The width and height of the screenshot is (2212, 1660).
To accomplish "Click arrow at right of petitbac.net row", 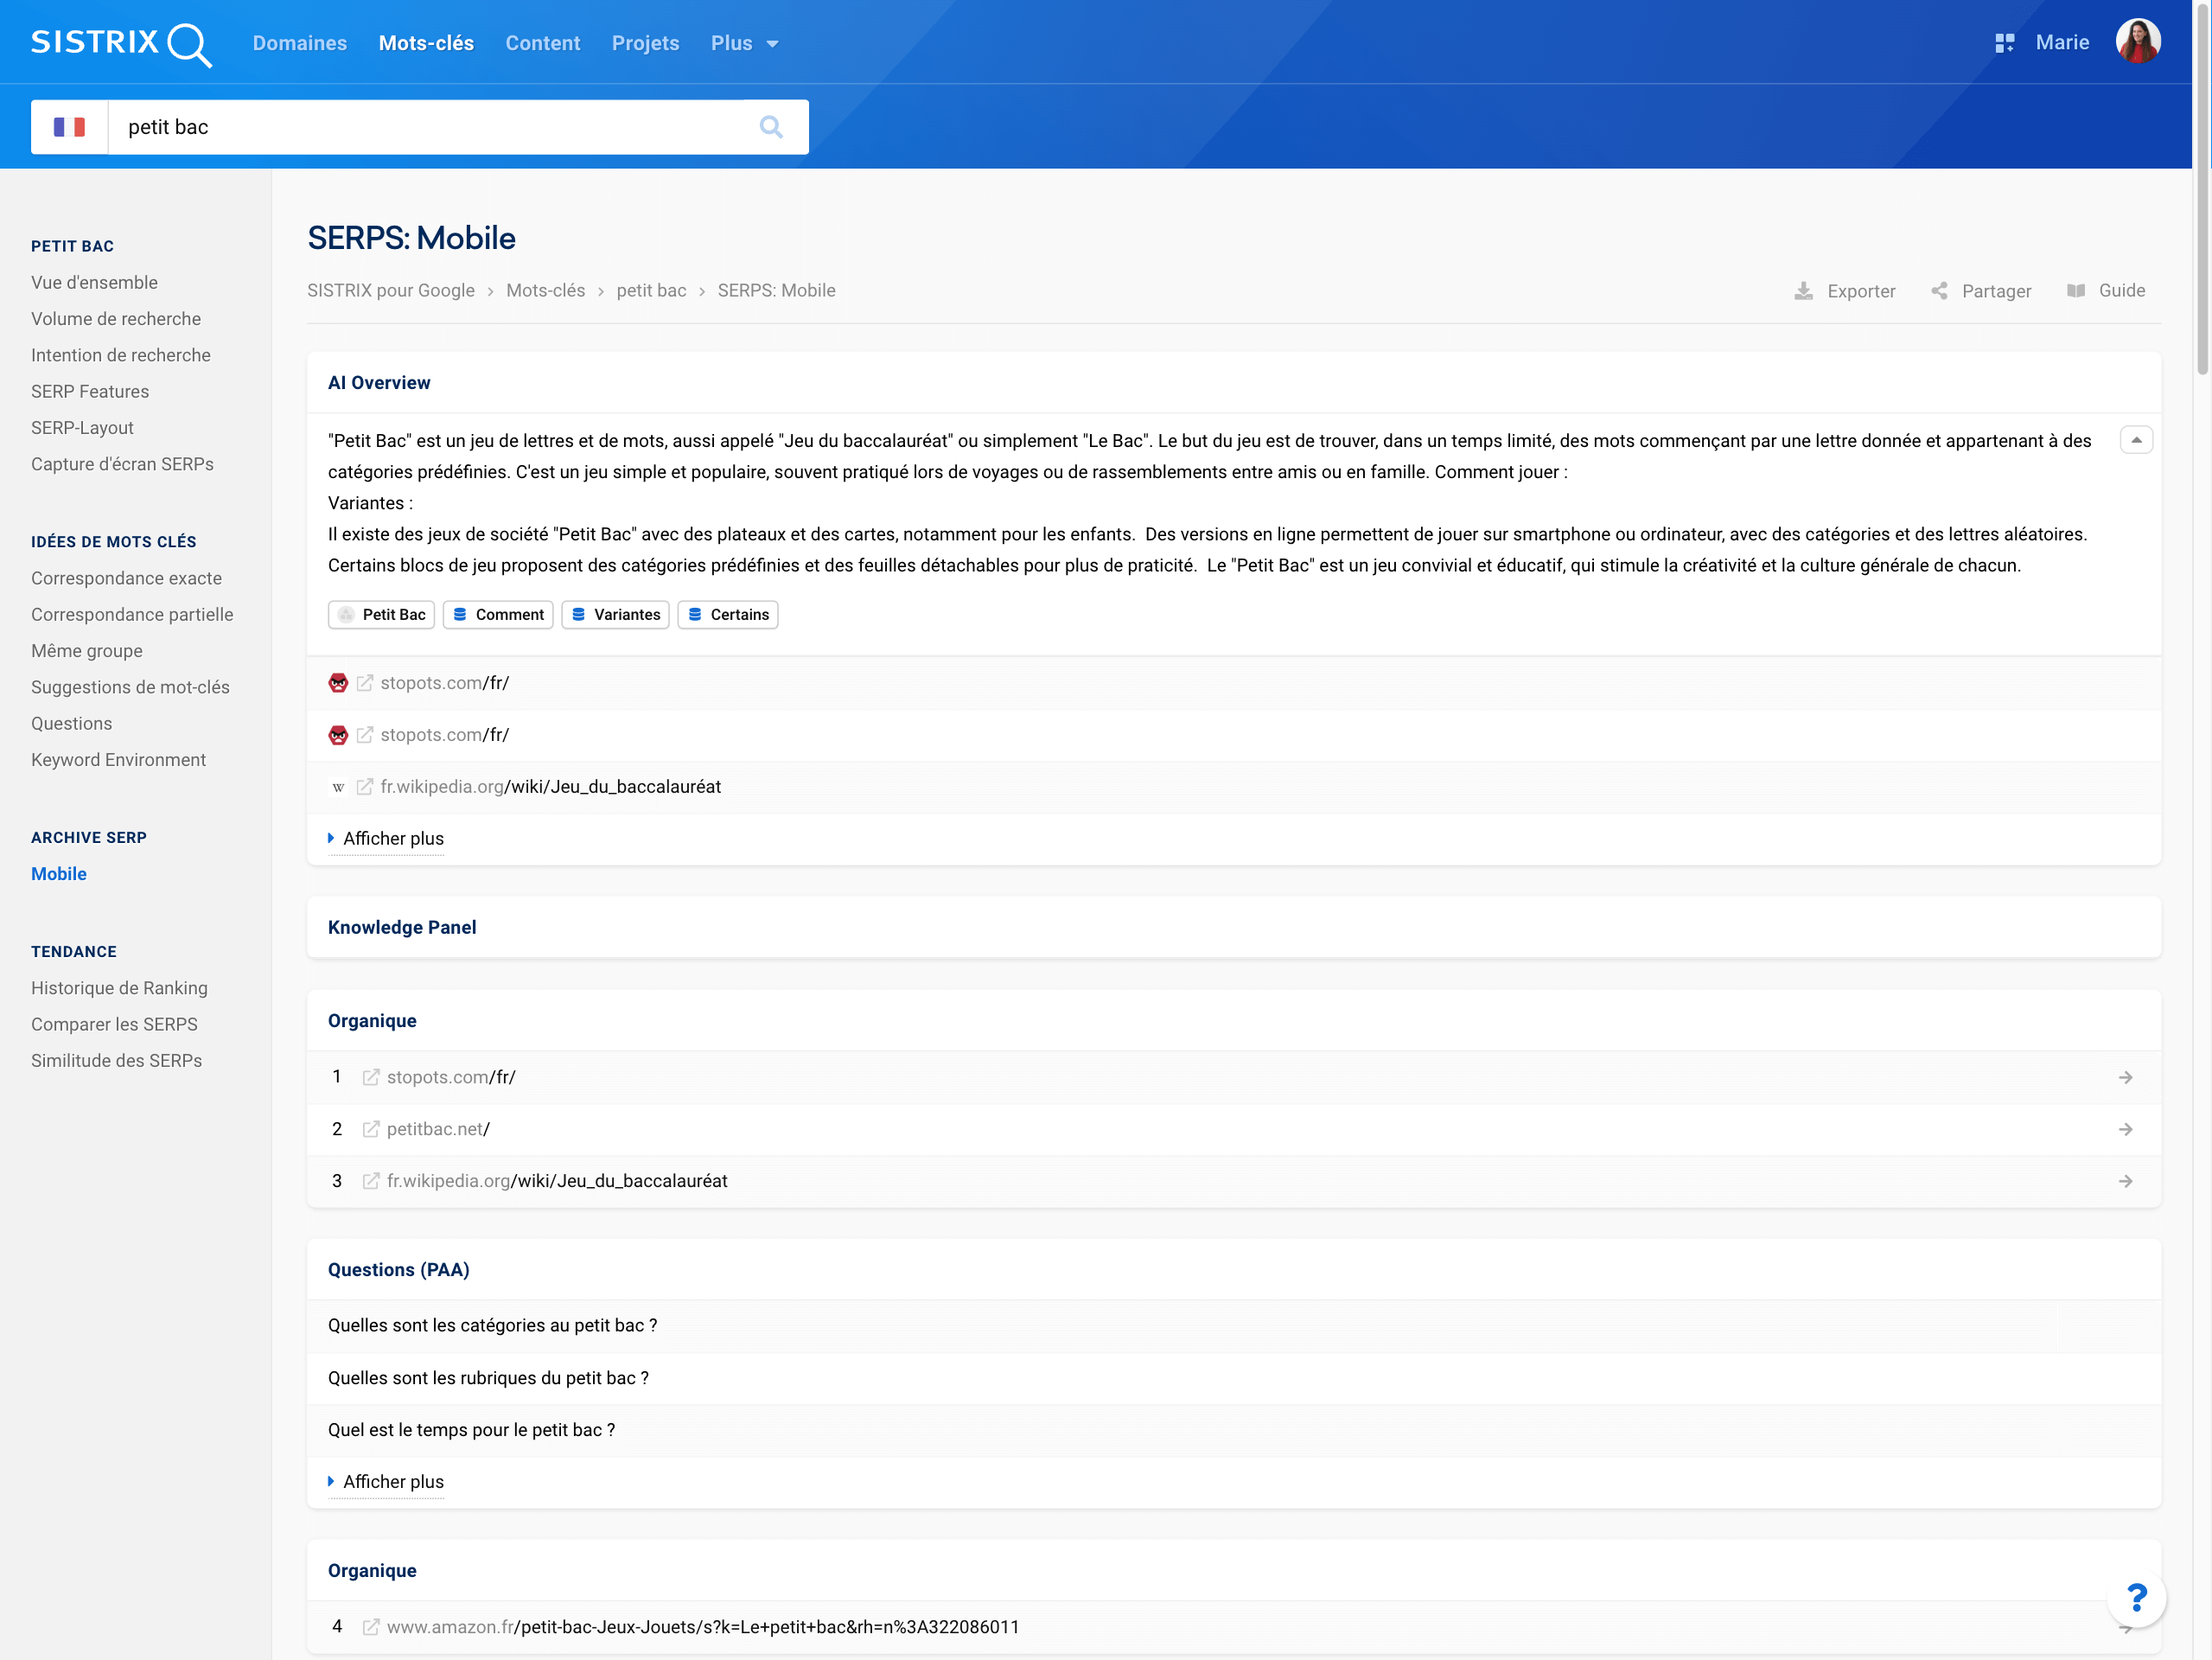I will tap(2126, 1129).
